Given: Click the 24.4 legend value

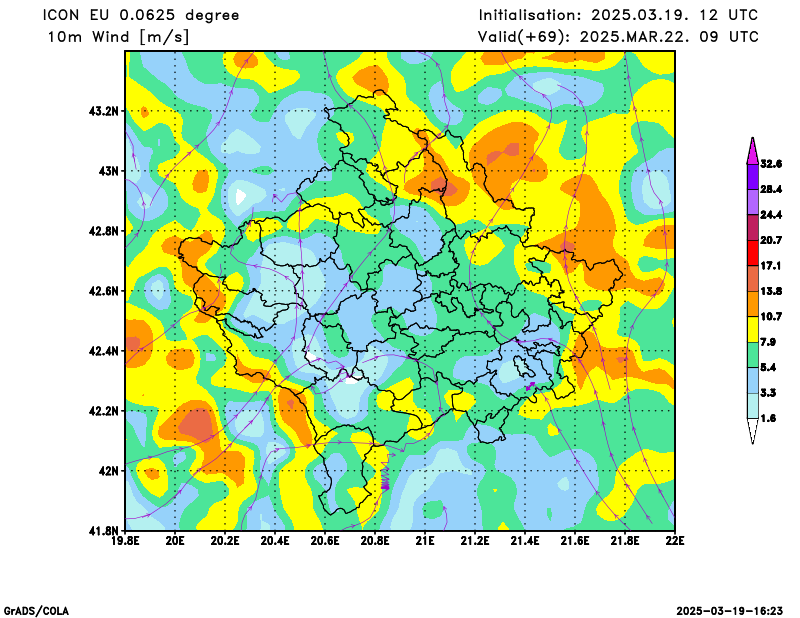Looking at the screenshot, I should click(771, 215).
